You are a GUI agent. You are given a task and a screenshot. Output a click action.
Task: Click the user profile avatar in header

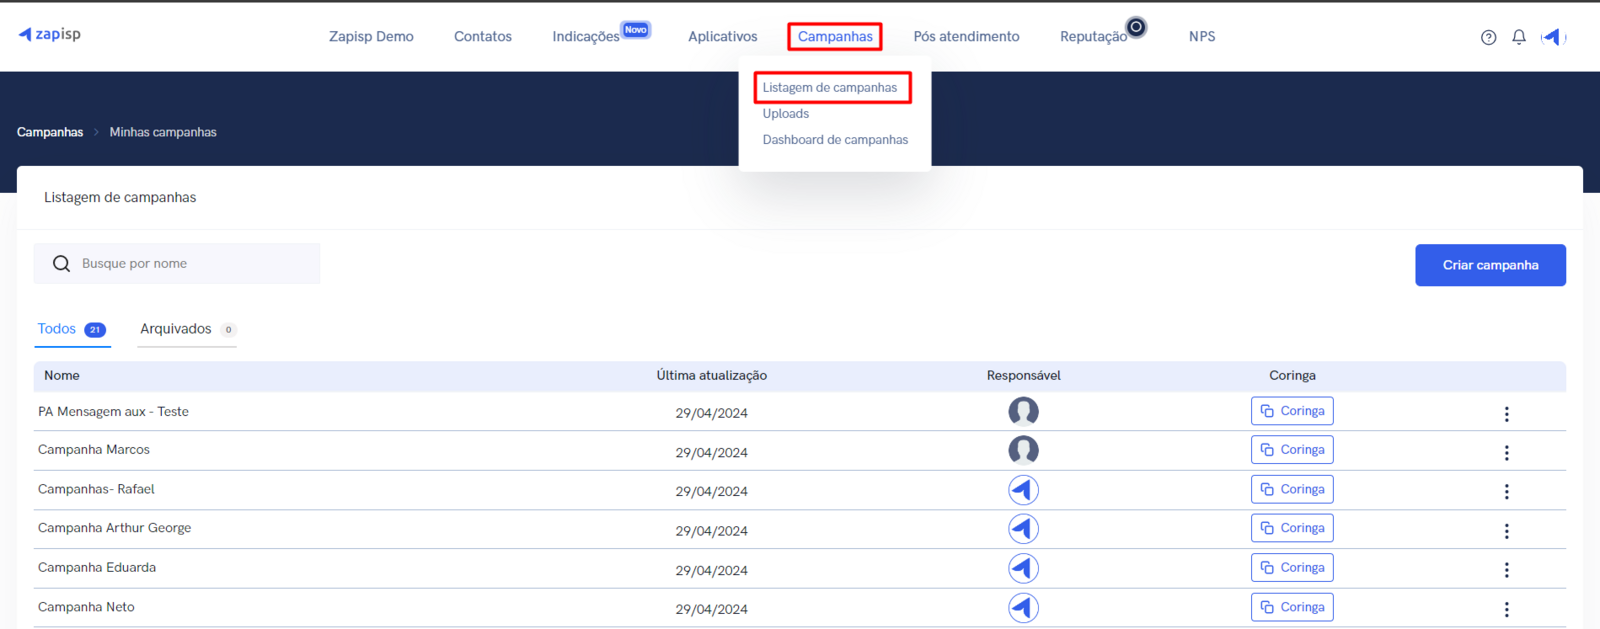pyautogui.click(x=1552, y=37)
